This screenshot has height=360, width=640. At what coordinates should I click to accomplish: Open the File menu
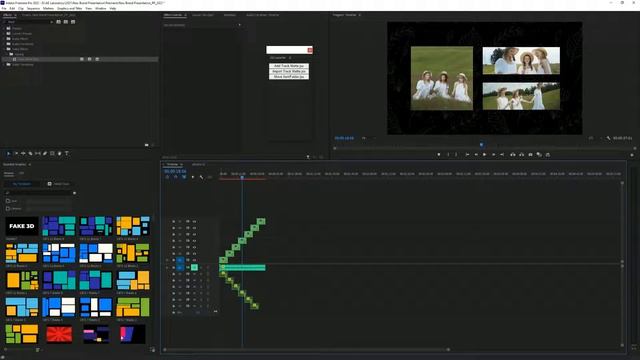click(4, 8)
